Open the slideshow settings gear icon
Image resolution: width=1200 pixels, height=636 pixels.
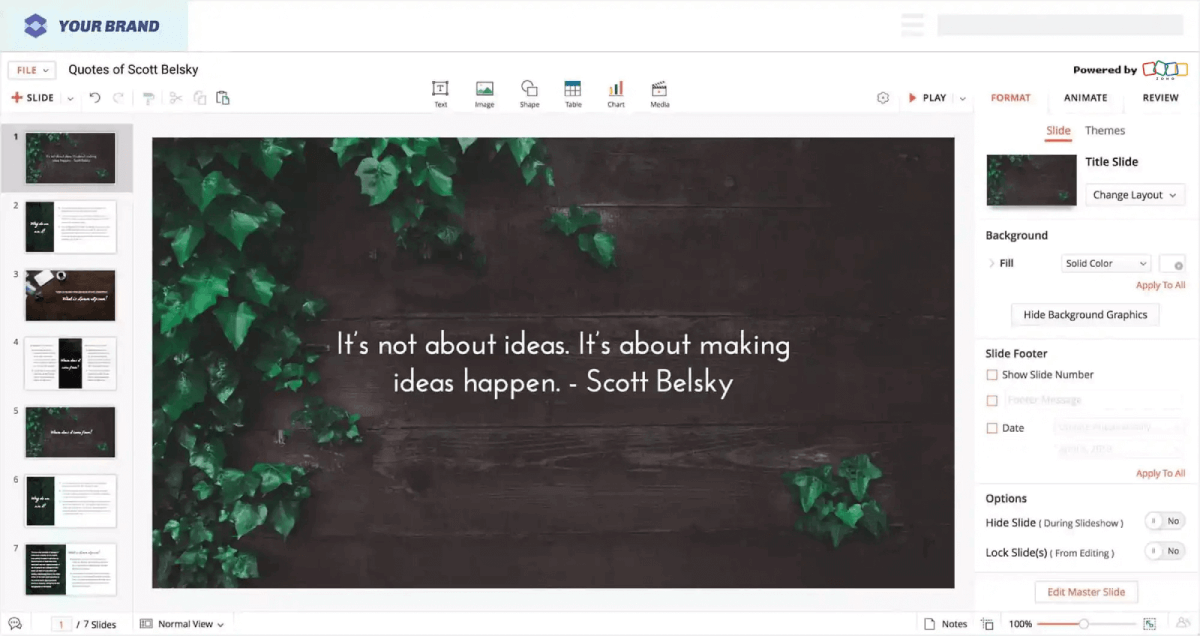click(x=883, y=97)
